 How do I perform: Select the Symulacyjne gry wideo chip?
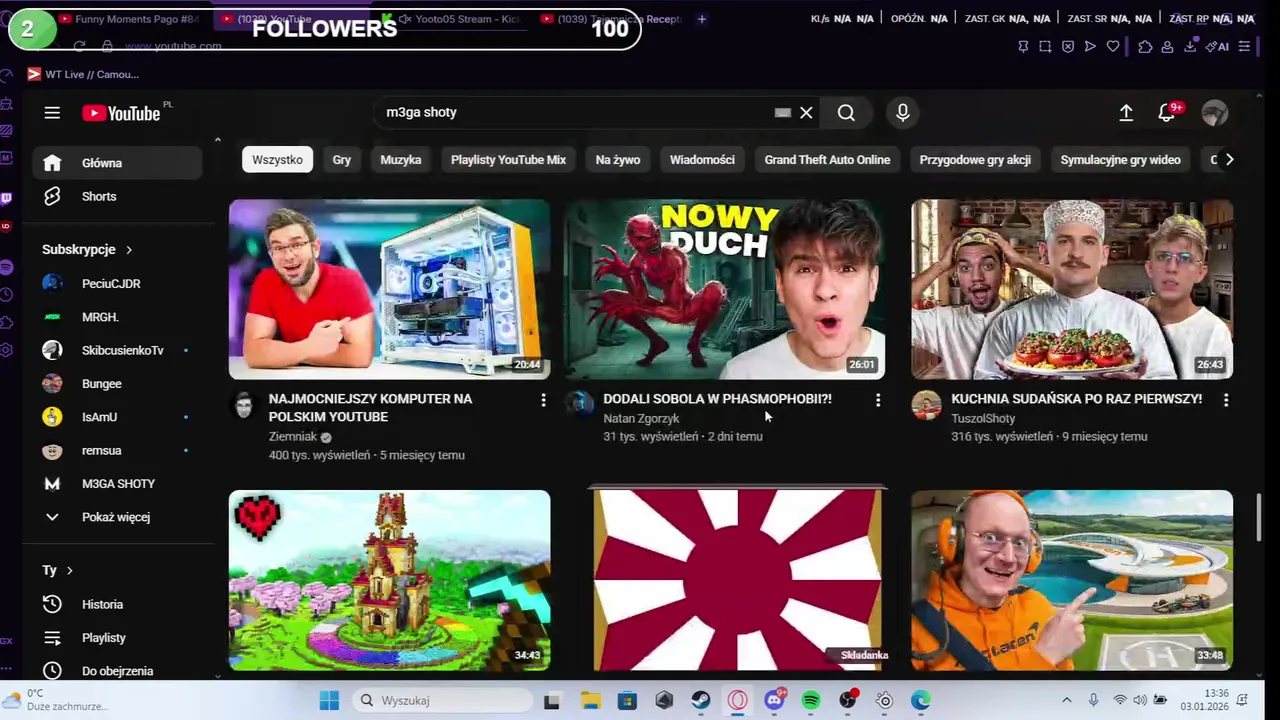pyautogui.click(x=1120, y=160)
